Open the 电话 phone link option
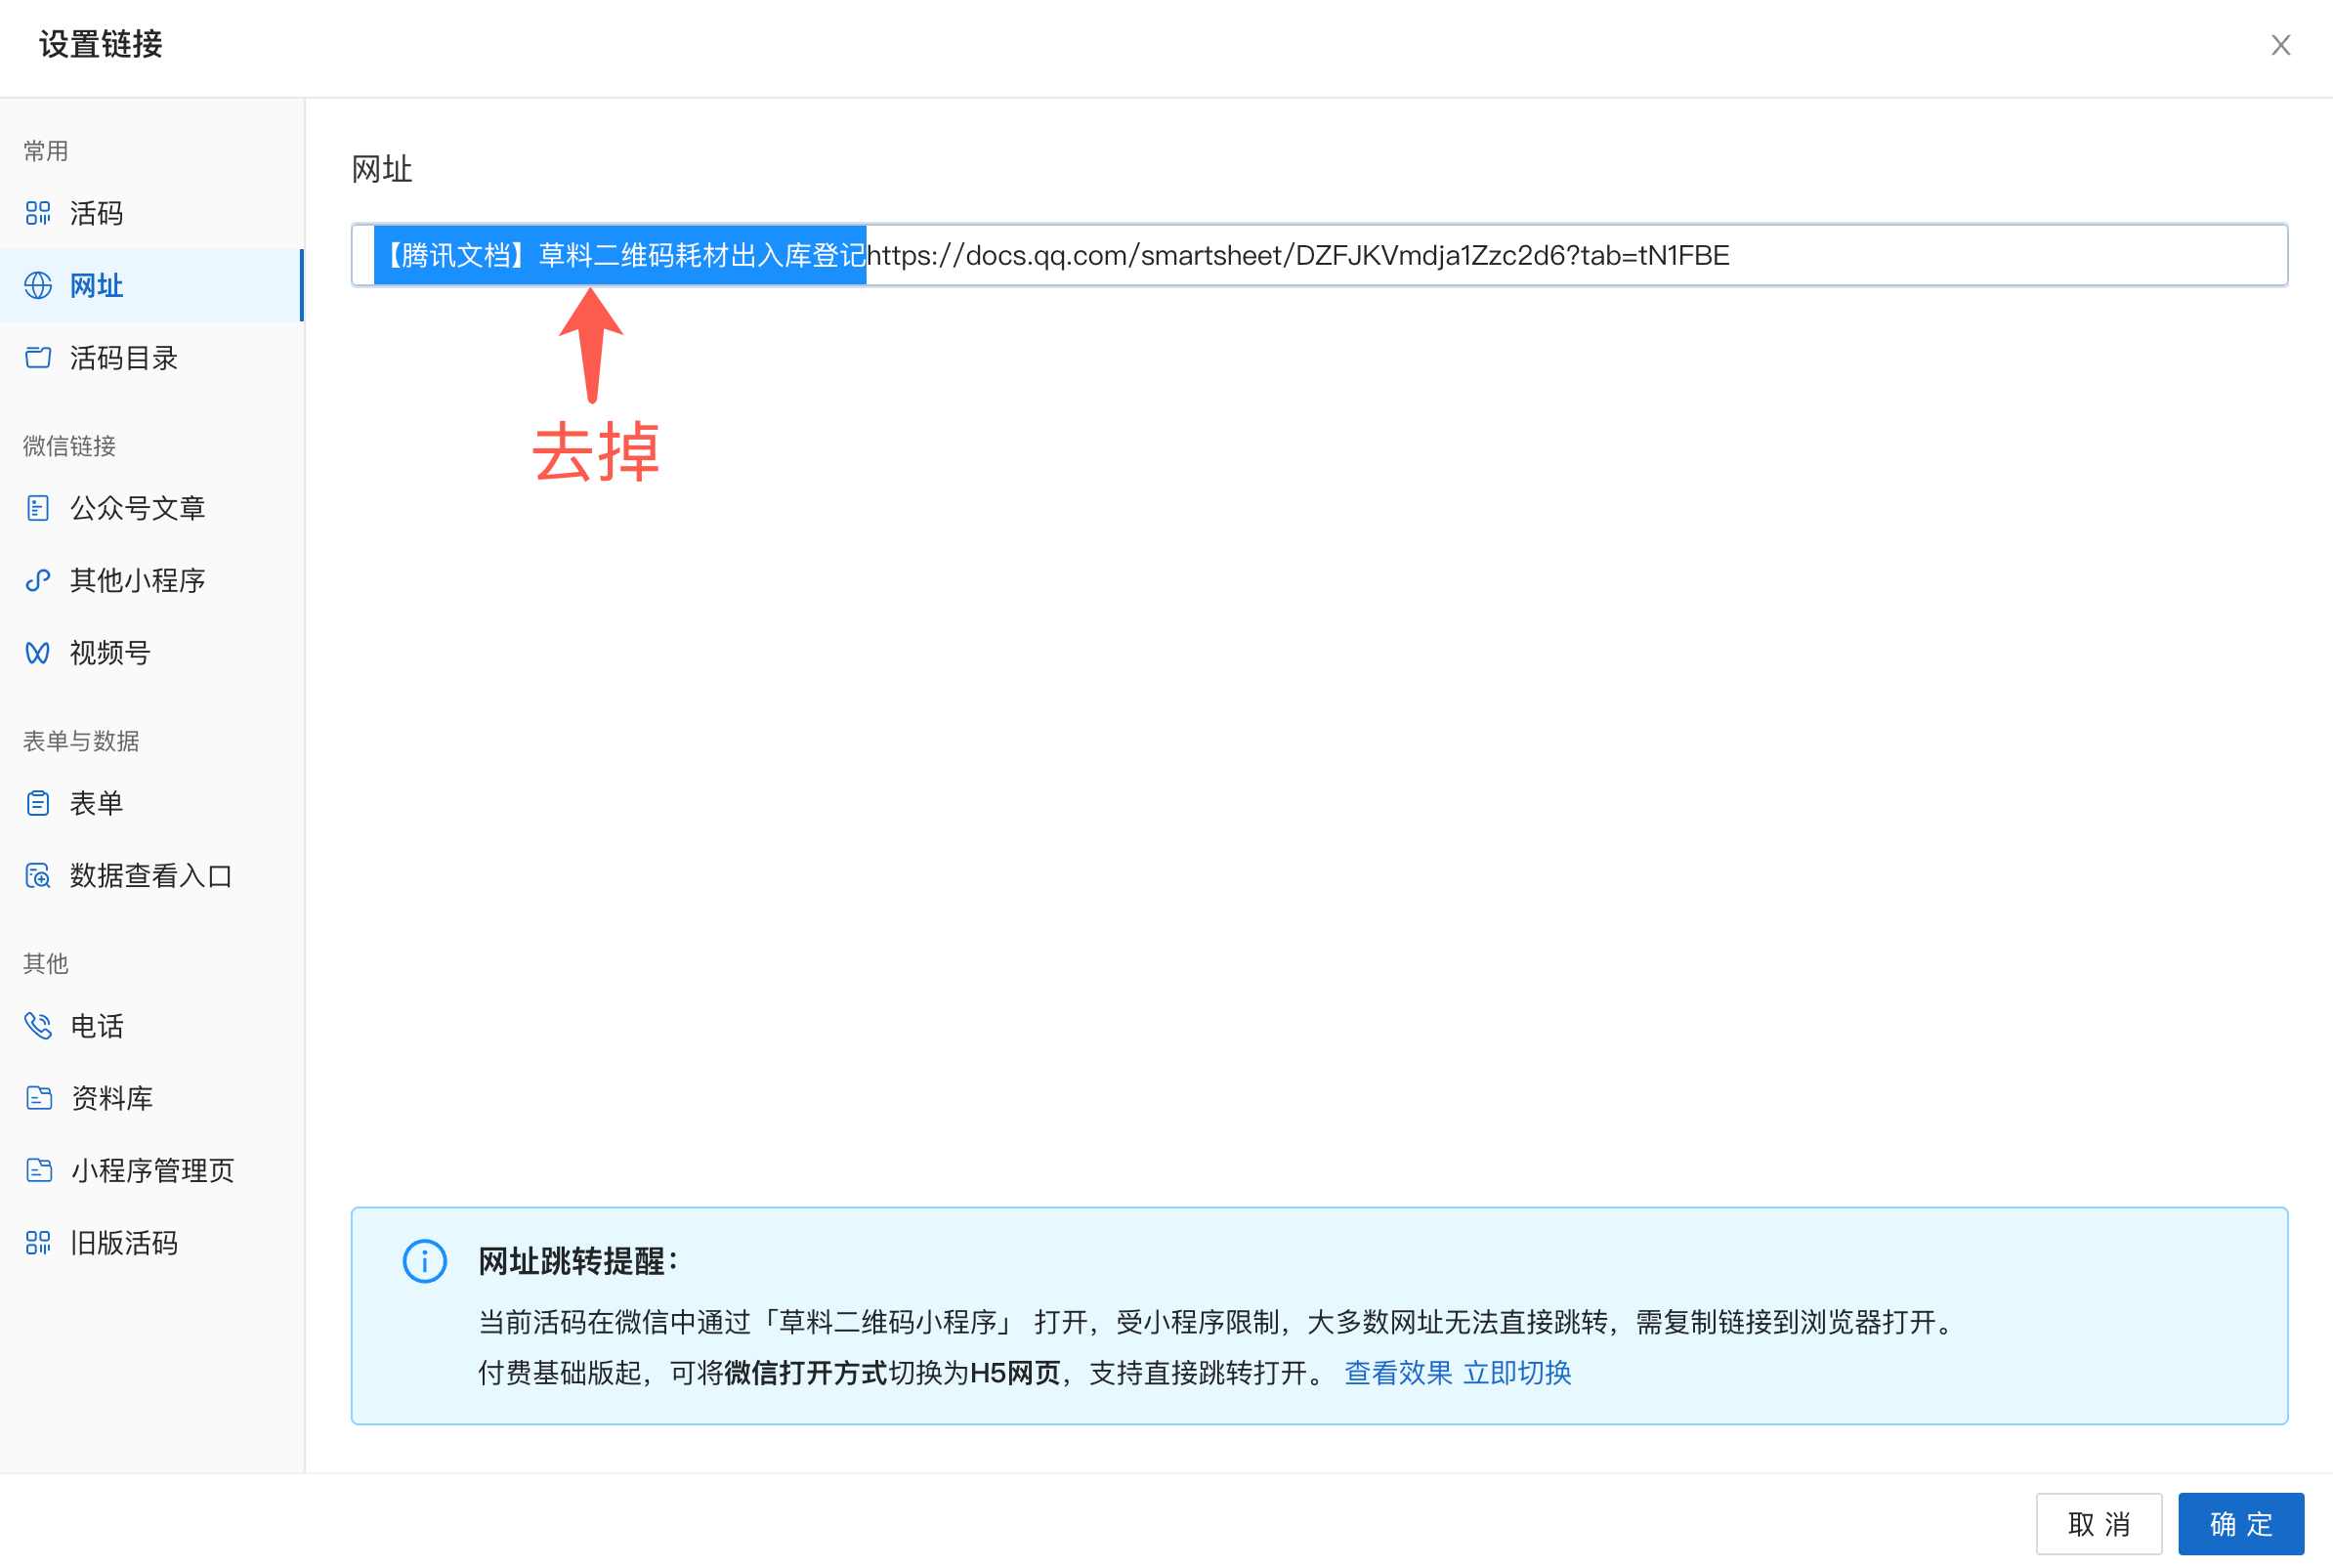Screen dimensions: 2333x1568 38,1025
